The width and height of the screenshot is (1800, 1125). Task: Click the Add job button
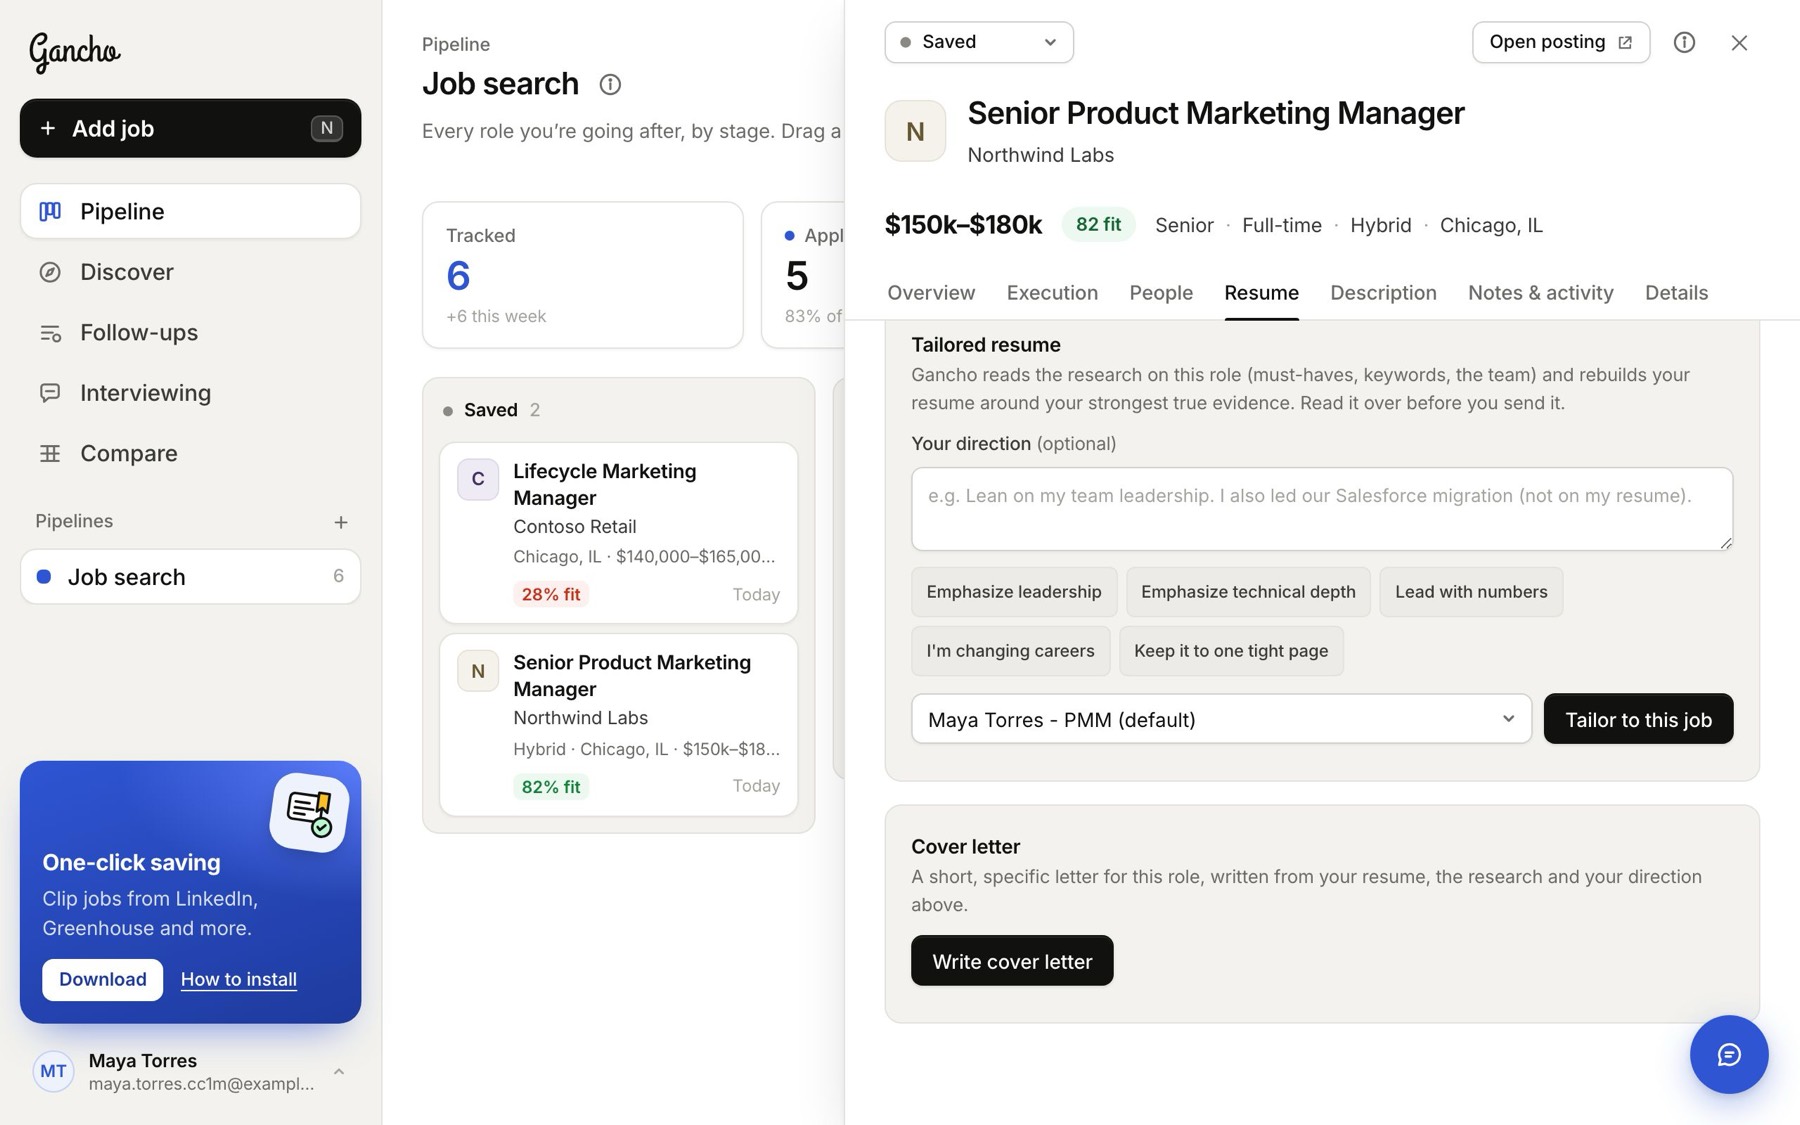(x=190, y=128)
